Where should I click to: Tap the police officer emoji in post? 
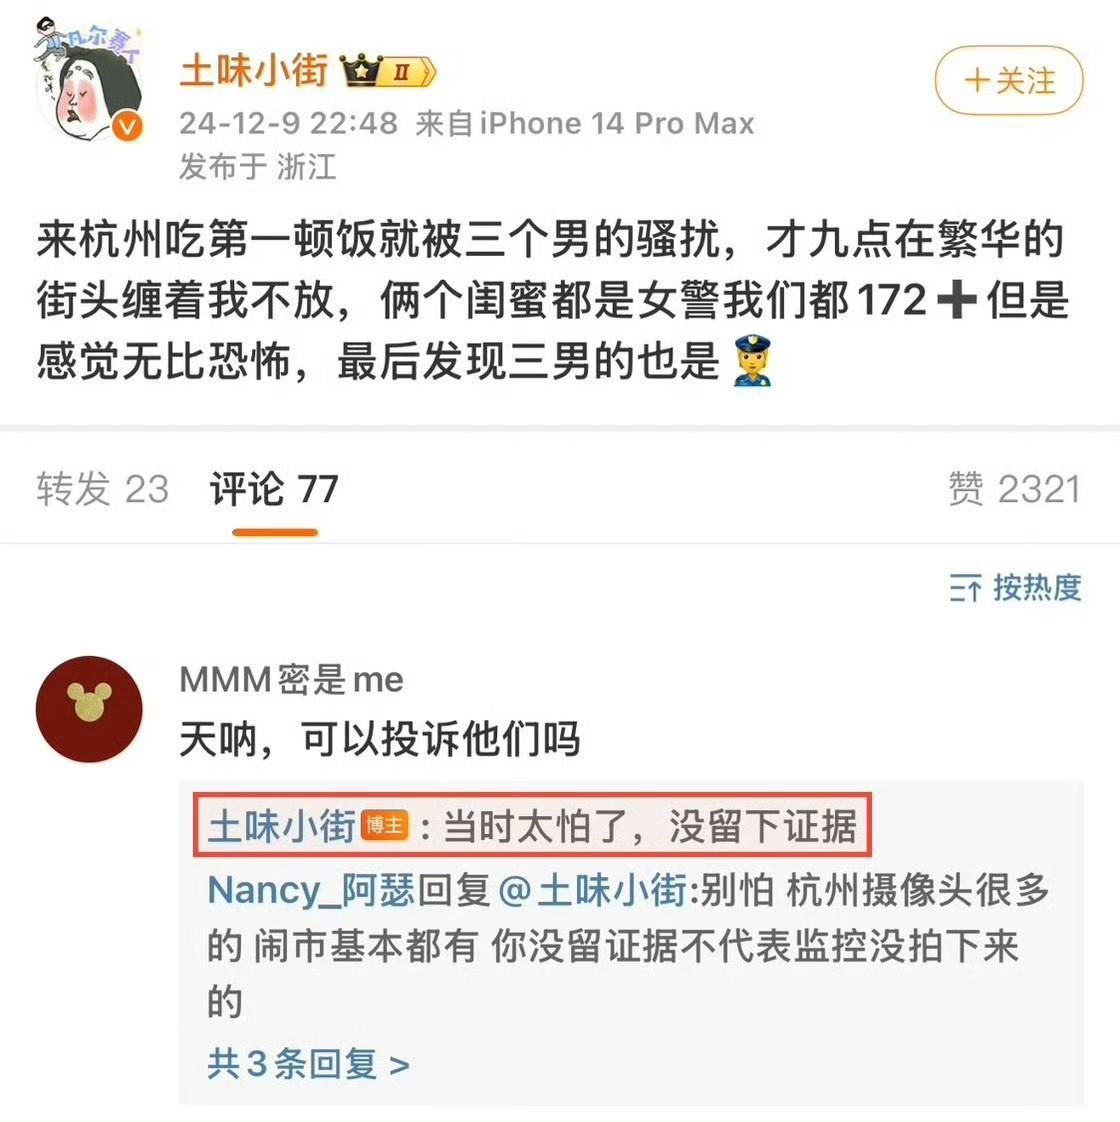coord(752,361)
